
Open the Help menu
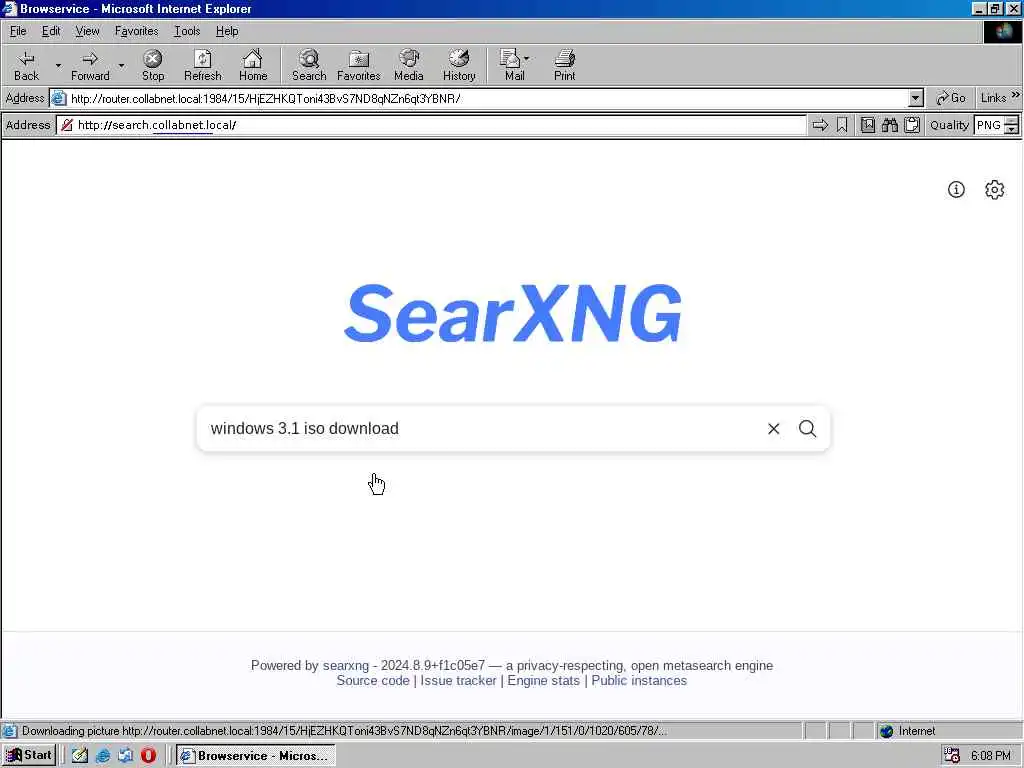pos(227,31)
